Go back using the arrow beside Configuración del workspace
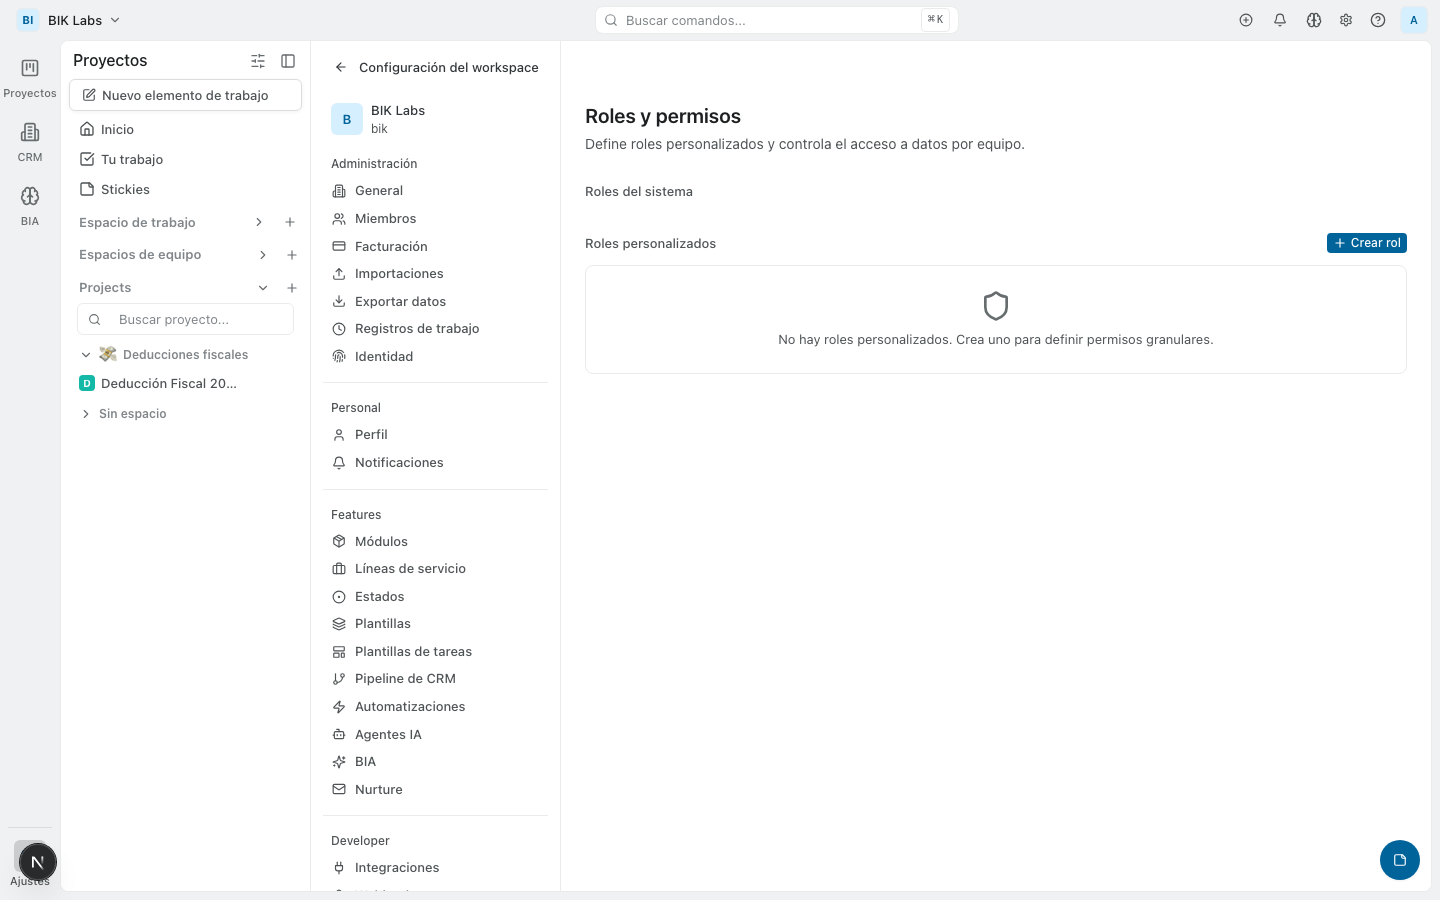Image resolution: width=1440 pixels, height=900 pixels. click(x=341, y=67)
